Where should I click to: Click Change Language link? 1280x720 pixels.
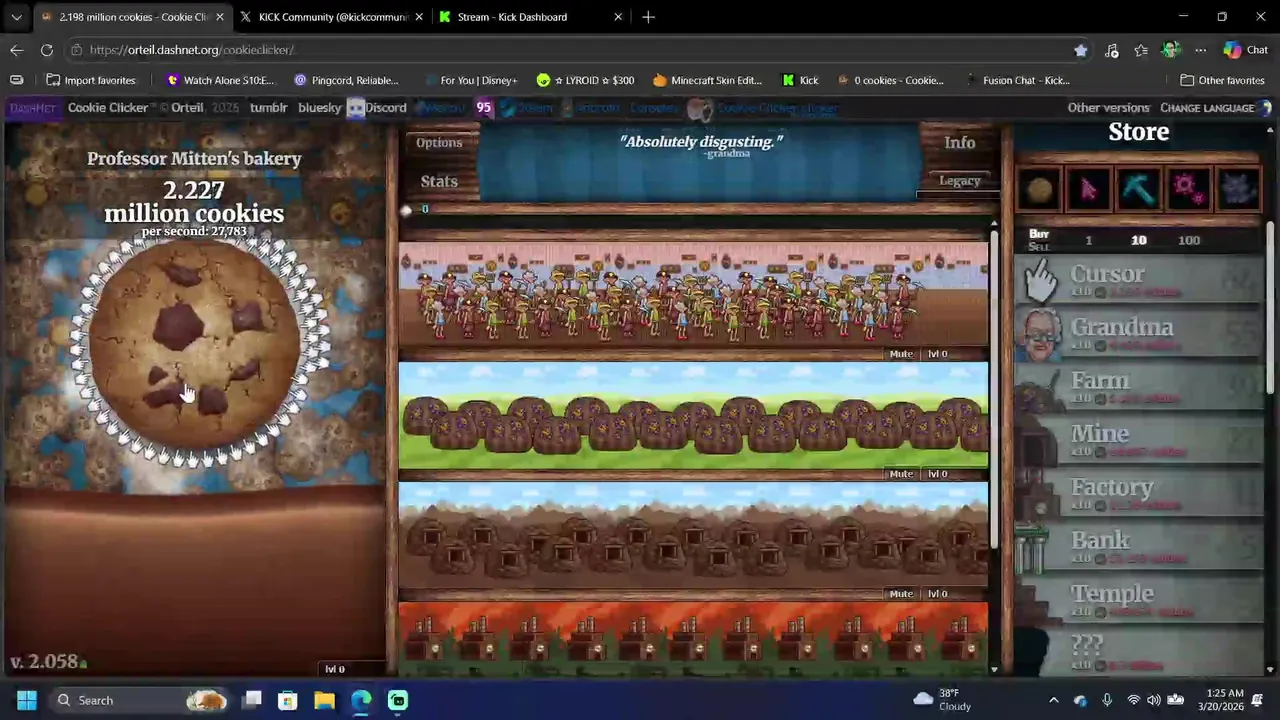1207,108
